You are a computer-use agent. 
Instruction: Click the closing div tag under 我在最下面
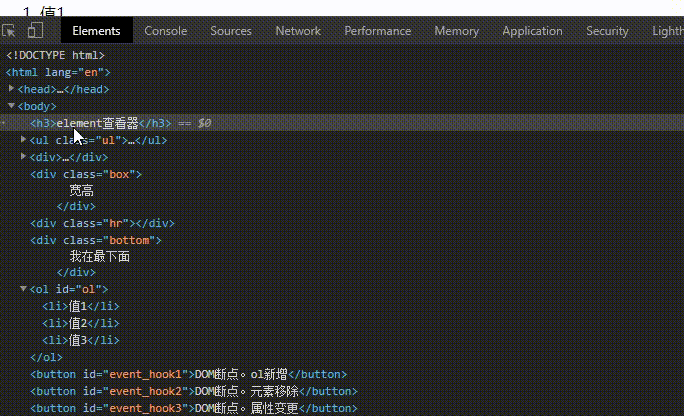76,273
